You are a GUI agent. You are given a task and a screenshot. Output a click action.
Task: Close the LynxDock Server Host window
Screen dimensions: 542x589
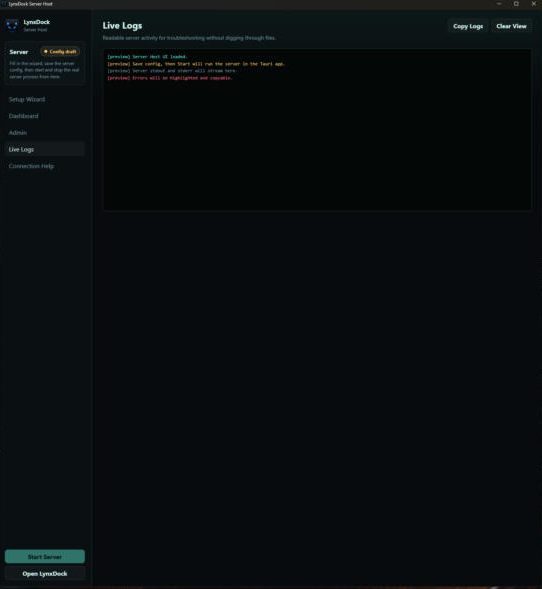pos(534,4)
